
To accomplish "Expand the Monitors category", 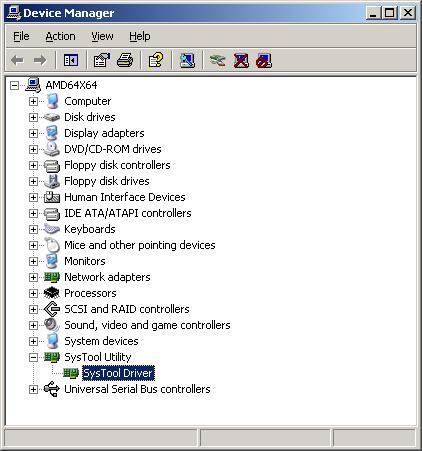I will click(x=33, y=261).
